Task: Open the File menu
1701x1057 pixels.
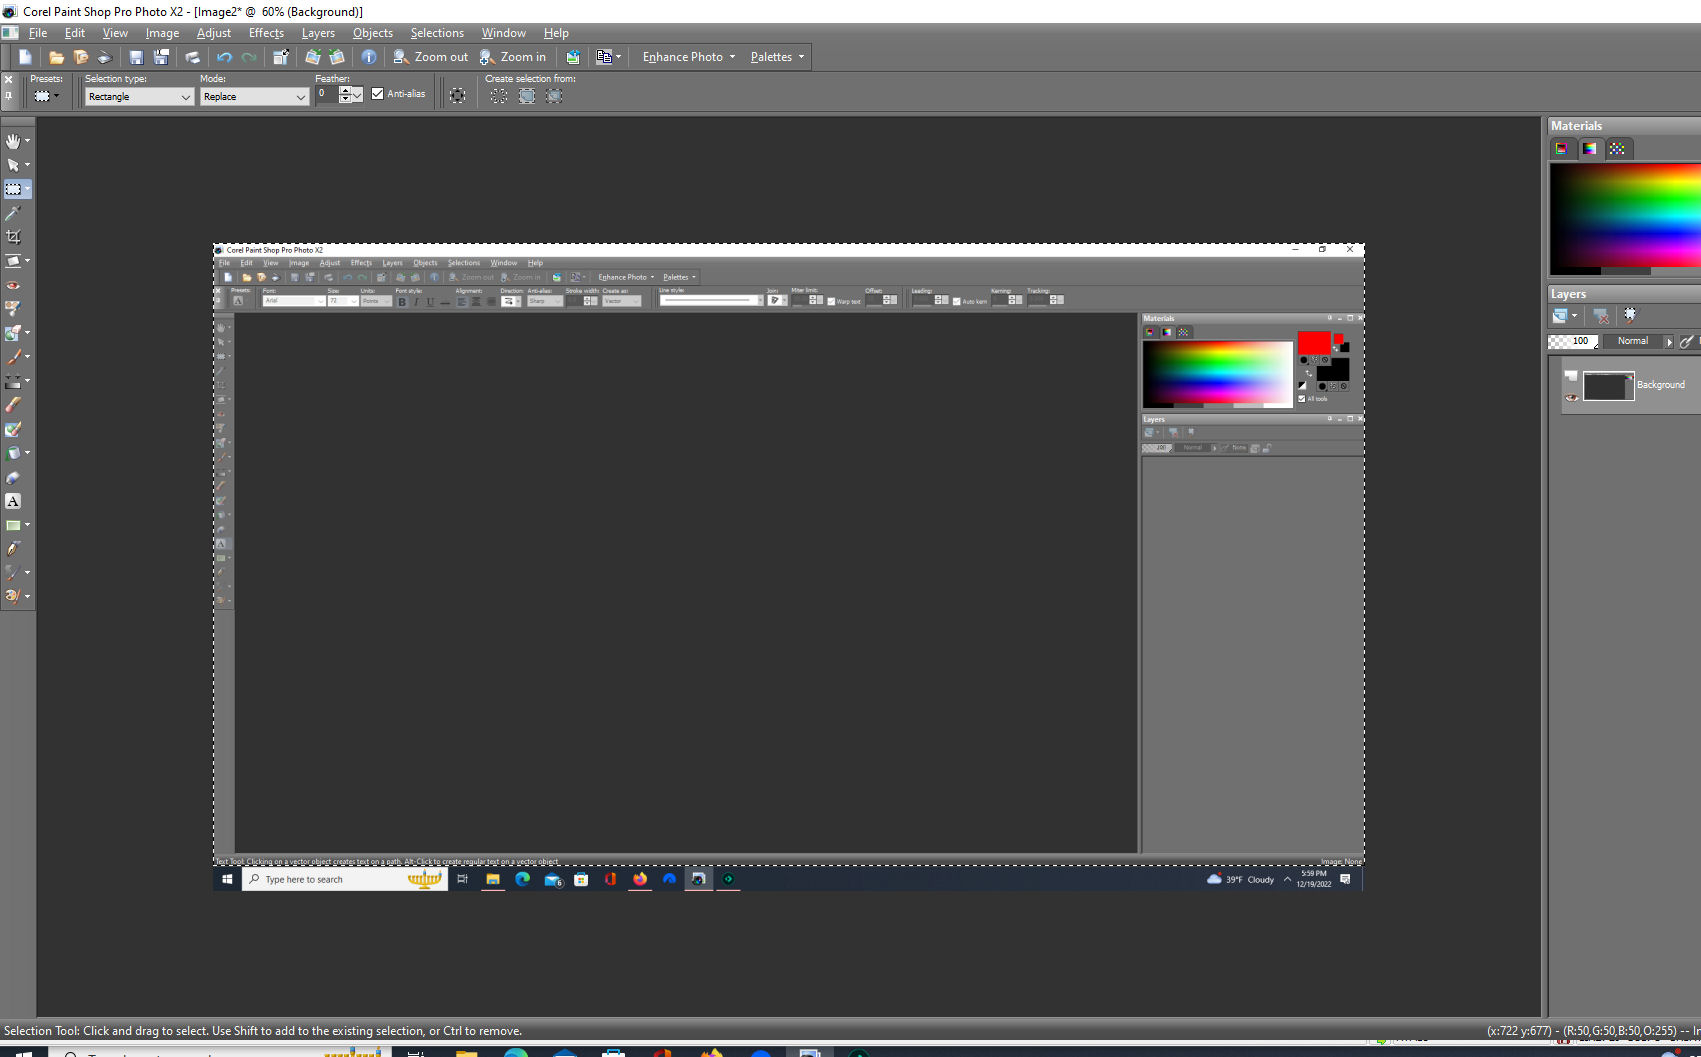Action: tap(38, 33)
